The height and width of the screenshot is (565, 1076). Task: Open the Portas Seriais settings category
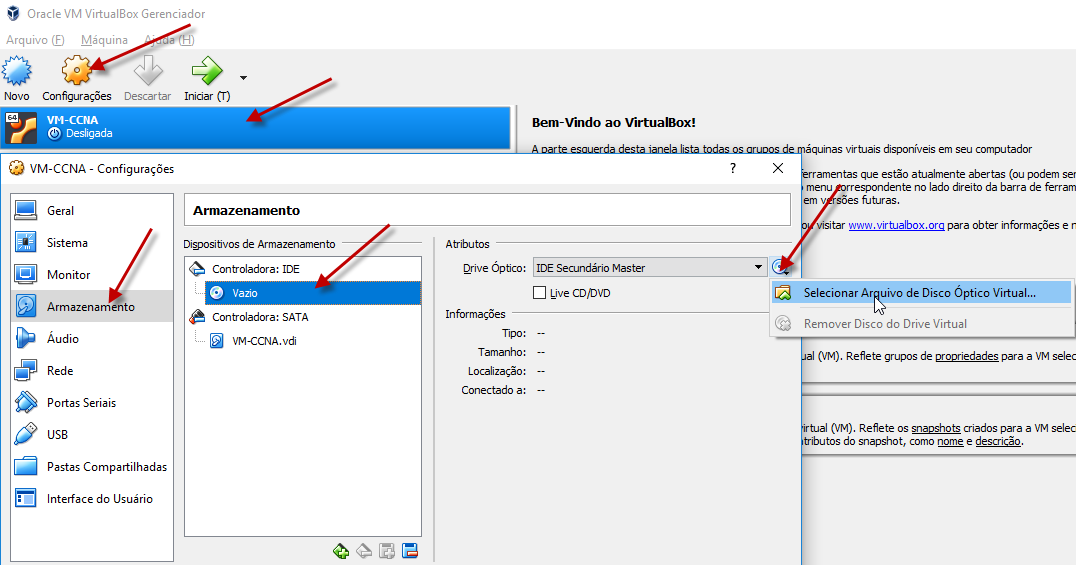[92, 402]
